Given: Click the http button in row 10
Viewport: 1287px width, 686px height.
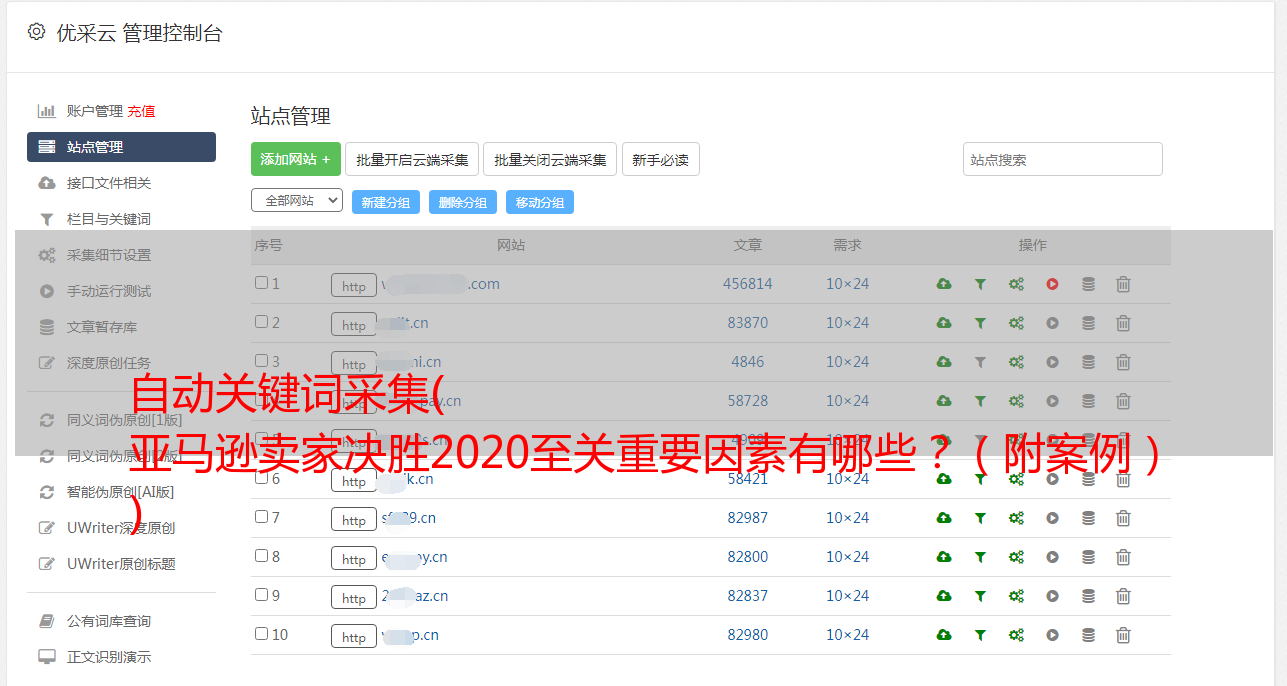Looking at the screenshot, I should click(354, 637).
